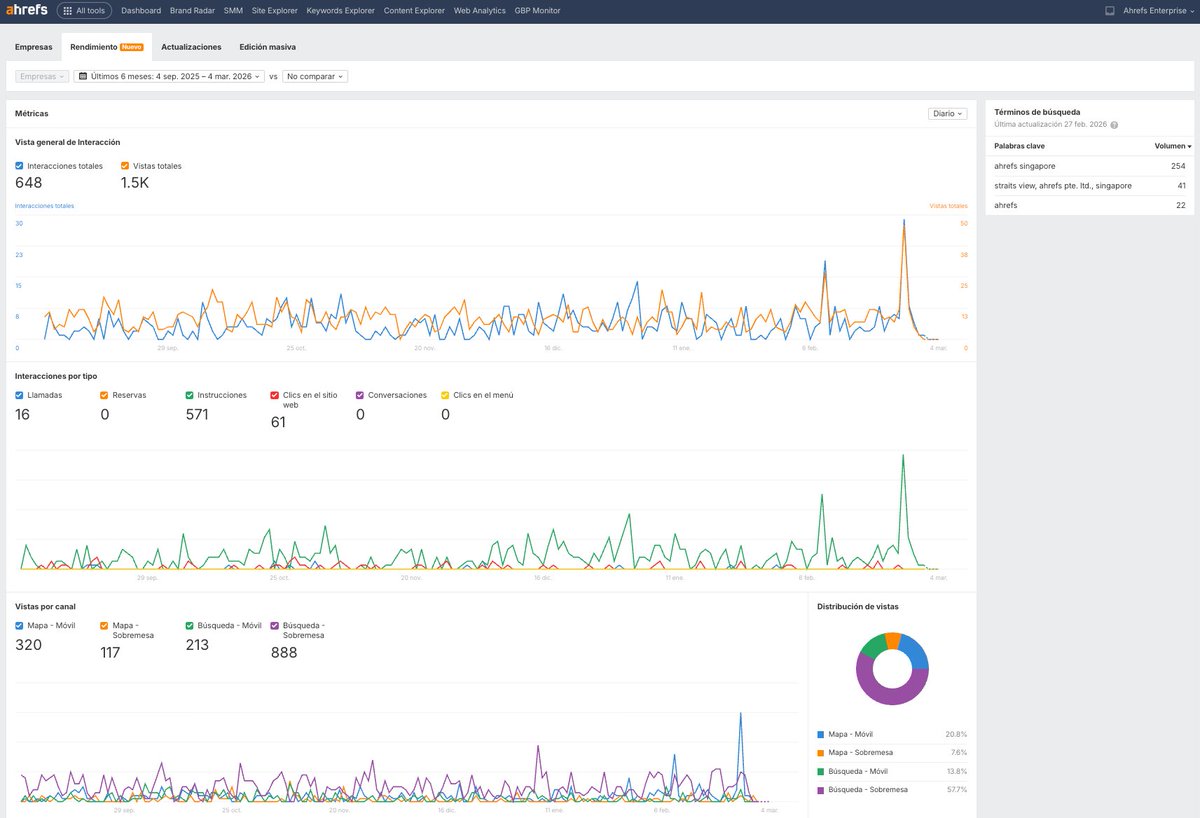Image resolution: width=1200 pixels, height=818 pixels.
Task: Toggle the Conversaciones checkbox
Action: click(x=361, y=395)
